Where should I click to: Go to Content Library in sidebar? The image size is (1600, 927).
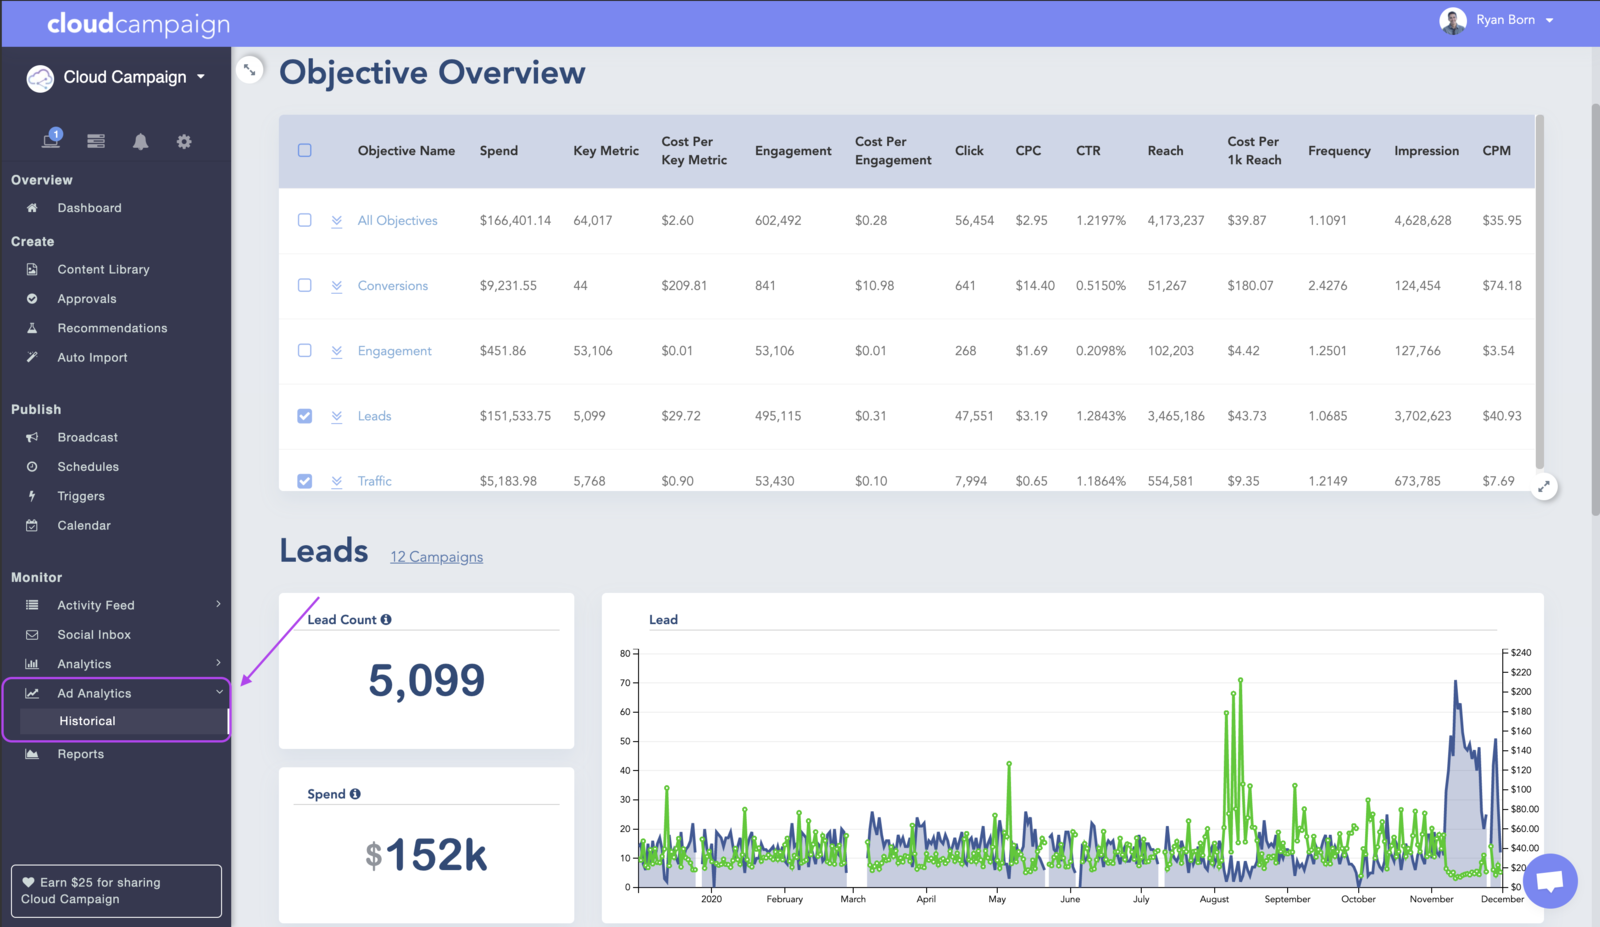pyautogui.click(x=103, y=270)
